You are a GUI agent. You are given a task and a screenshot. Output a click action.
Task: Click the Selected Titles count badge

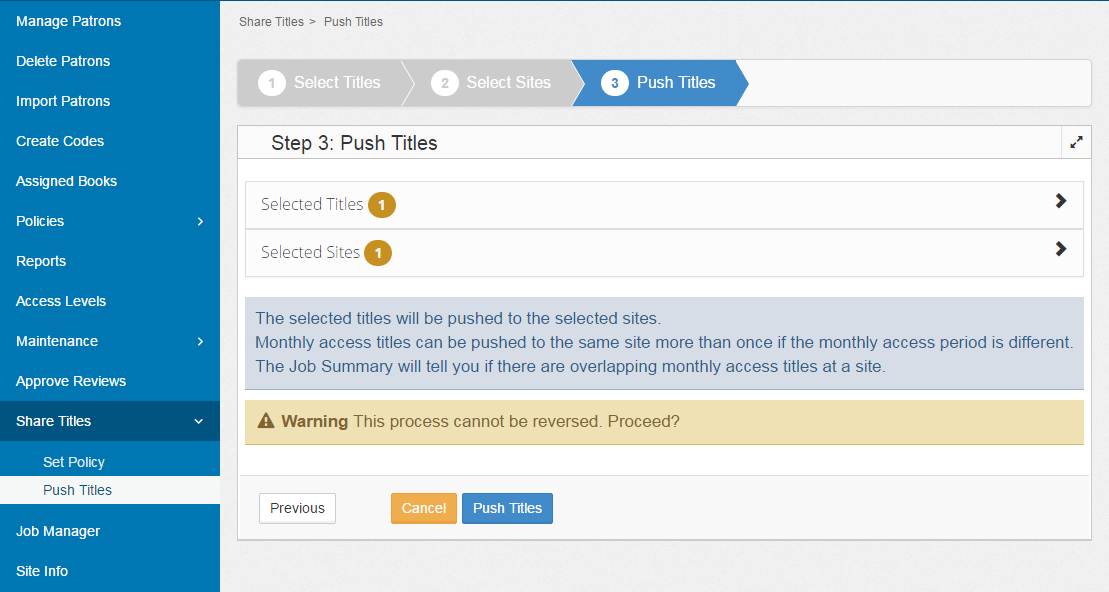(381, 205)
